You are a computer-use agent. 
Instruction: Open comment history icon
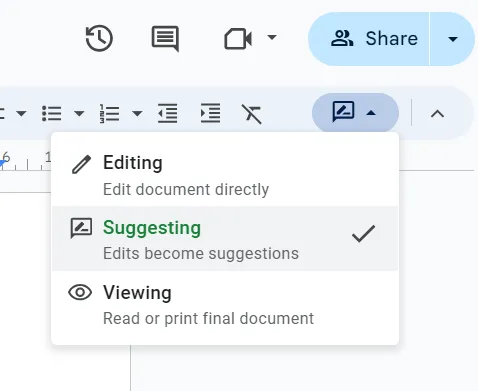165,39
